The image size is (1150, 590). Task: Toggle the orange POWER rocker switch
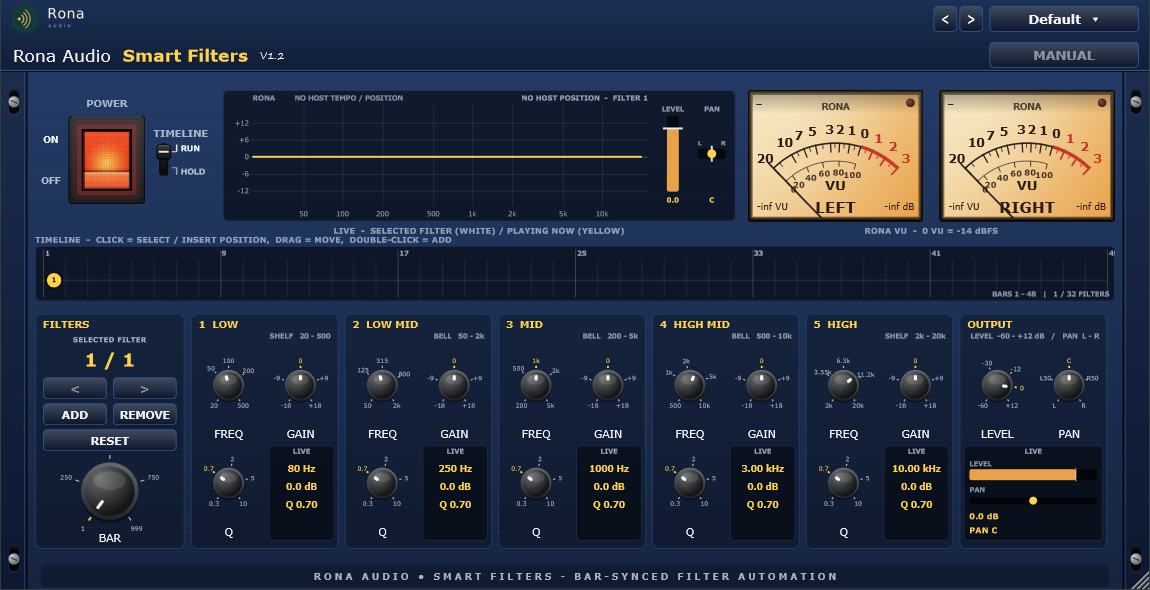pyautogui.click(x=107, y=159)
